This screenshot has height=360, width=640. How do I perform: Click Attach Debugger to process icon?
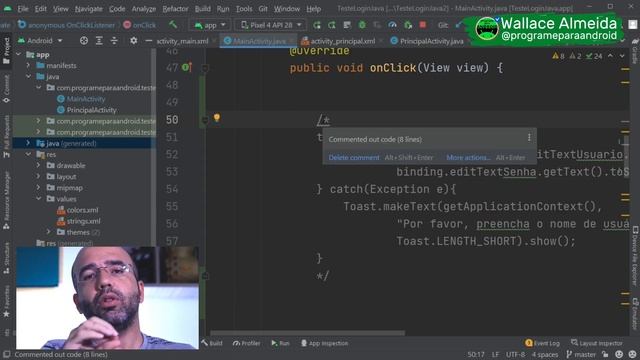408,25
